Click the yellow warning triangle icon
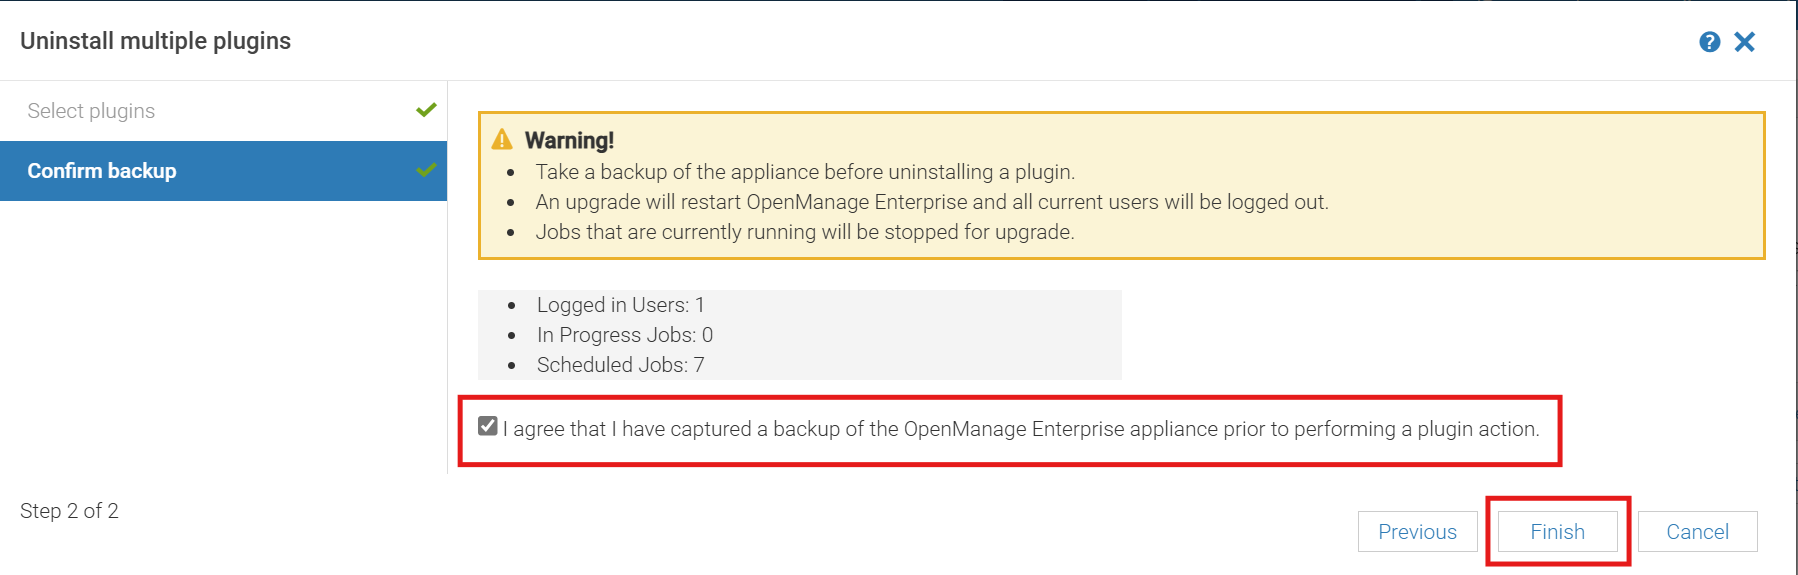This screenshot has height=575, width=1798. pyautogui.click(x=502, y=140)
